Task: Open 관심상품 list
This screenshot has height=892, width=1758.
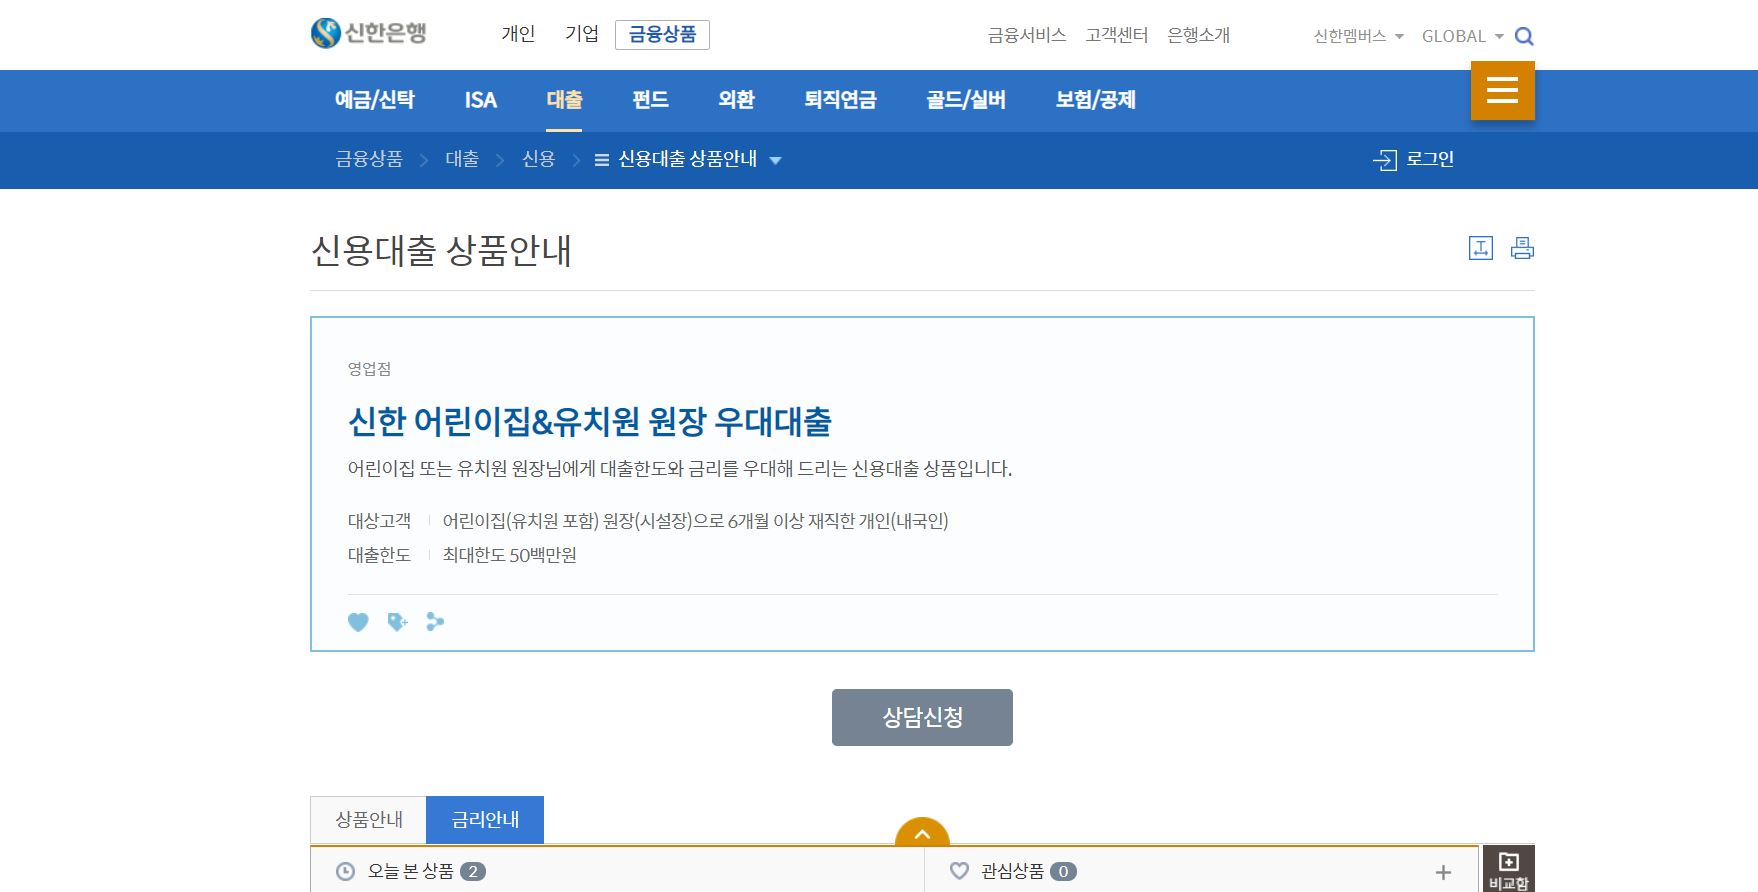Action: click(x=1013, y=871)
